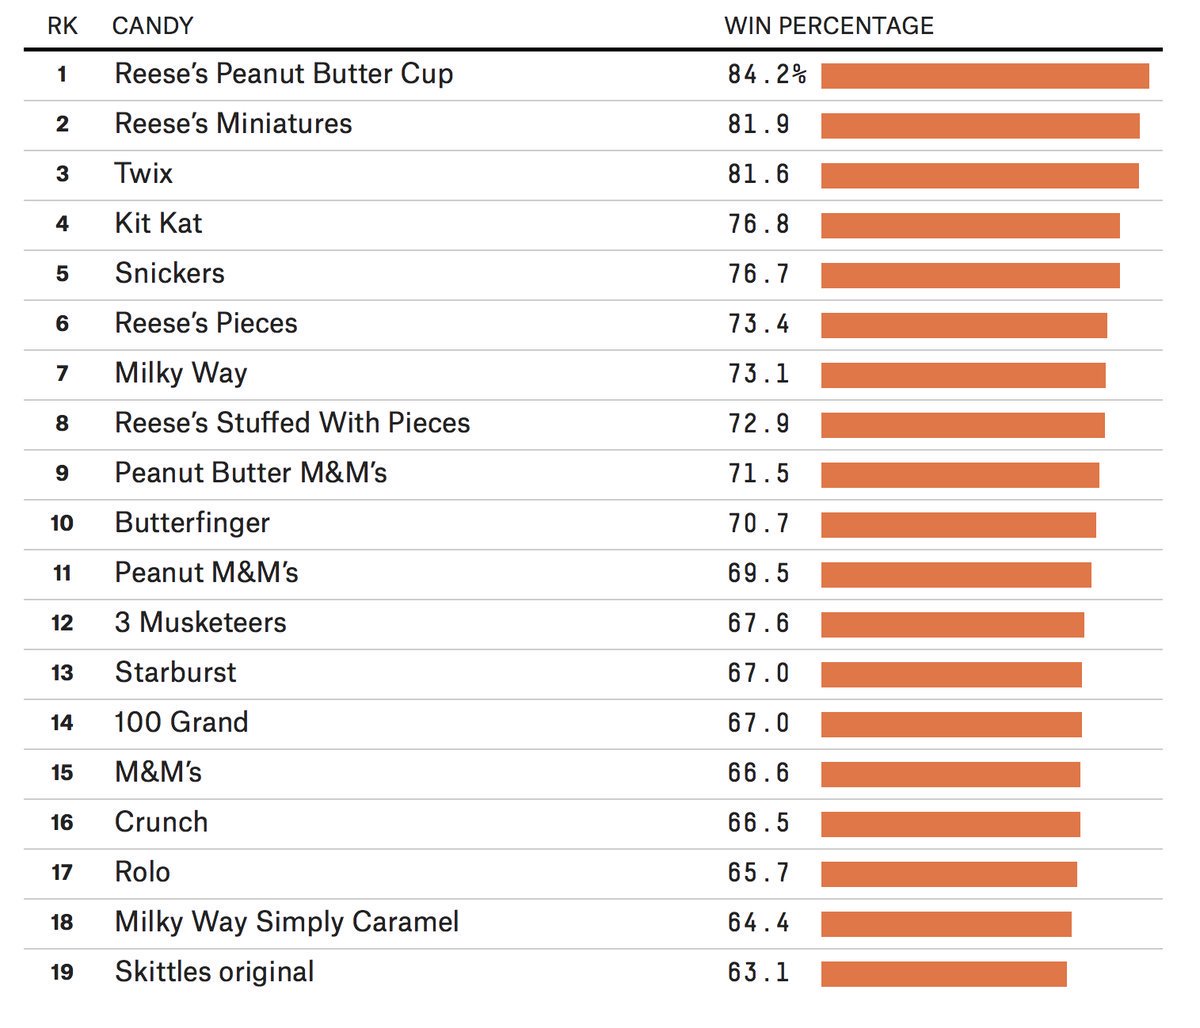
Task: Click the RK column header
Action: point(62,25)
